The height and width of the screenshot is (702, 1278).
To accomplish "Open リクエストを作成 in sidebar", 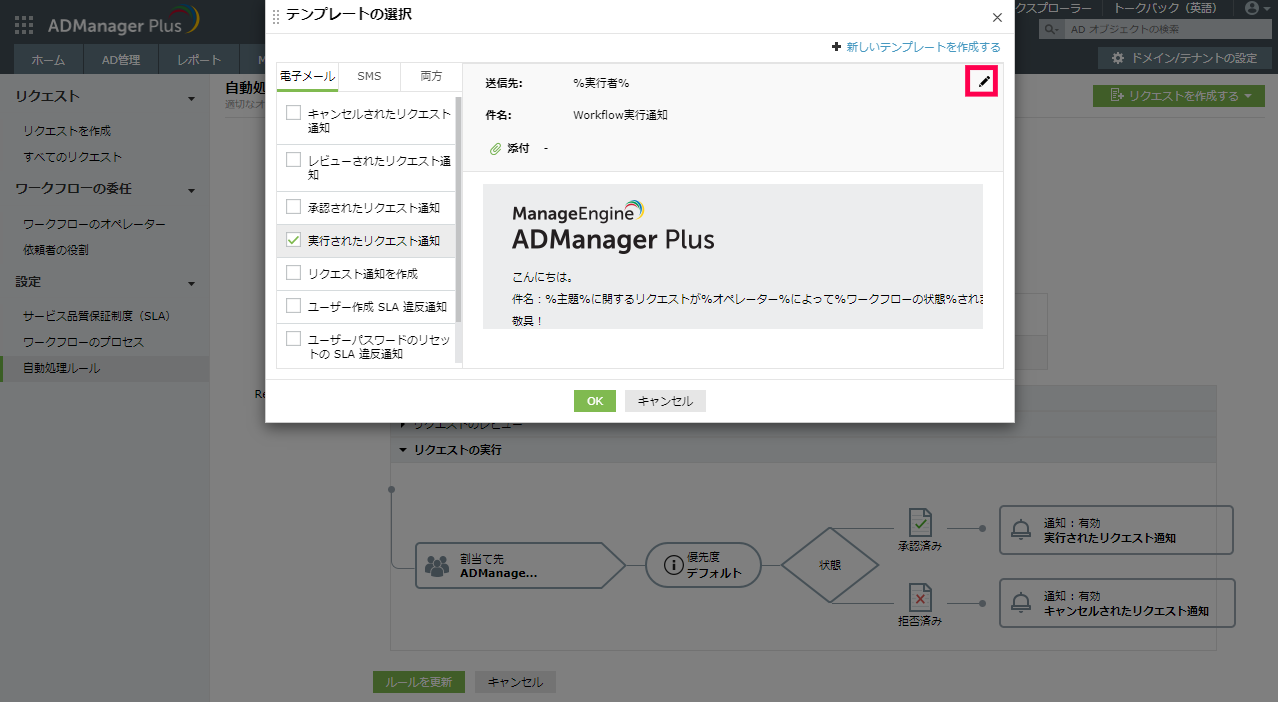I will [67, 131].
